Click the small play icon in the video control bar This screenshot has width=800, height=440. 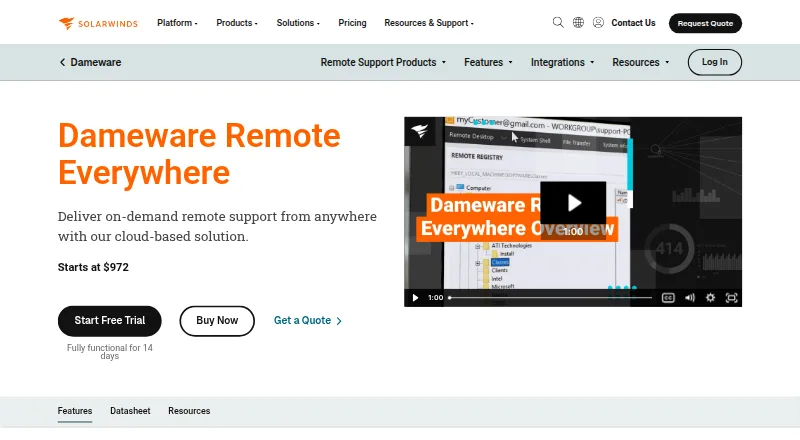click(415, 298)
